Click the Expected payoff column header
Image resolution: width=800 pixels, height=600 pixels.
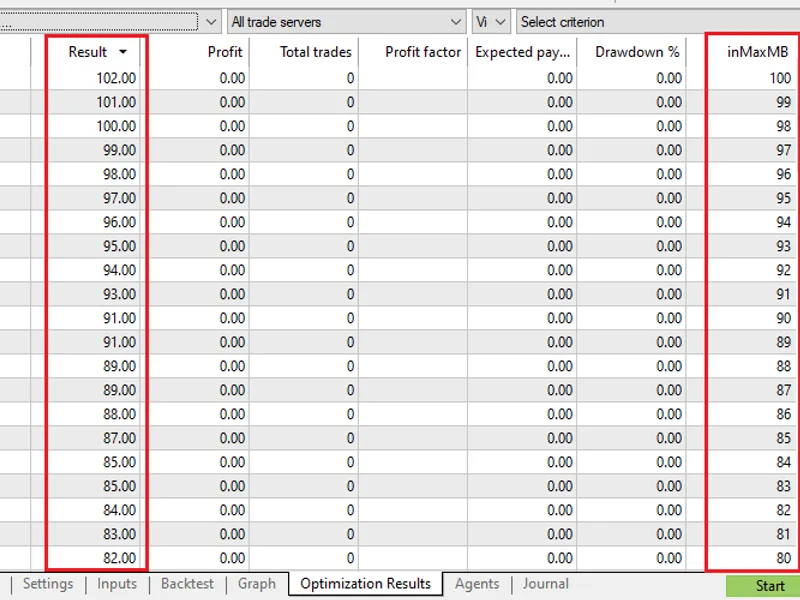522,52
